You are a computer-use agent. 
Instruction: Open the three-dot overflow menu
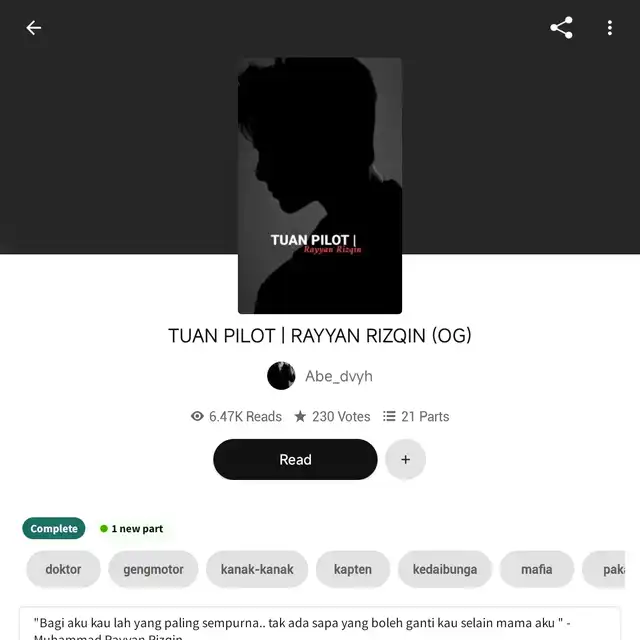(609, 28)
